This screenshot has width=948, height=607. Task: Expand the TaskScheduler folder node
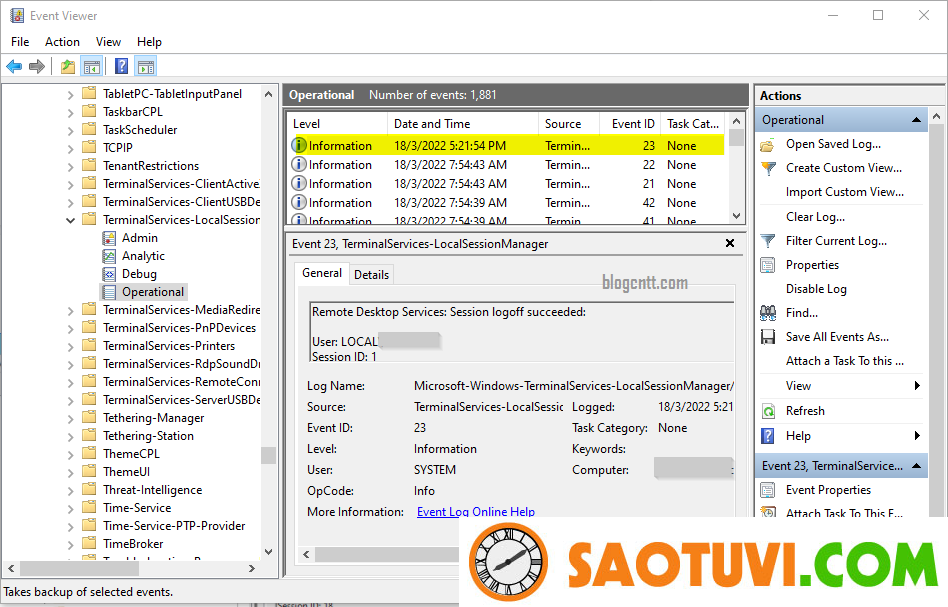coord(71,130)
